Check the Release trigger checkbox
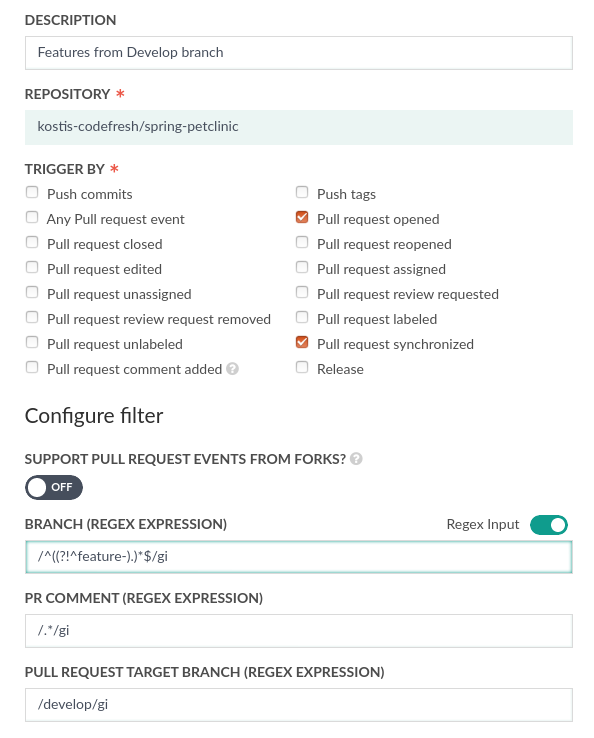This screenshot has width=594, height=738. click(302, 368)
